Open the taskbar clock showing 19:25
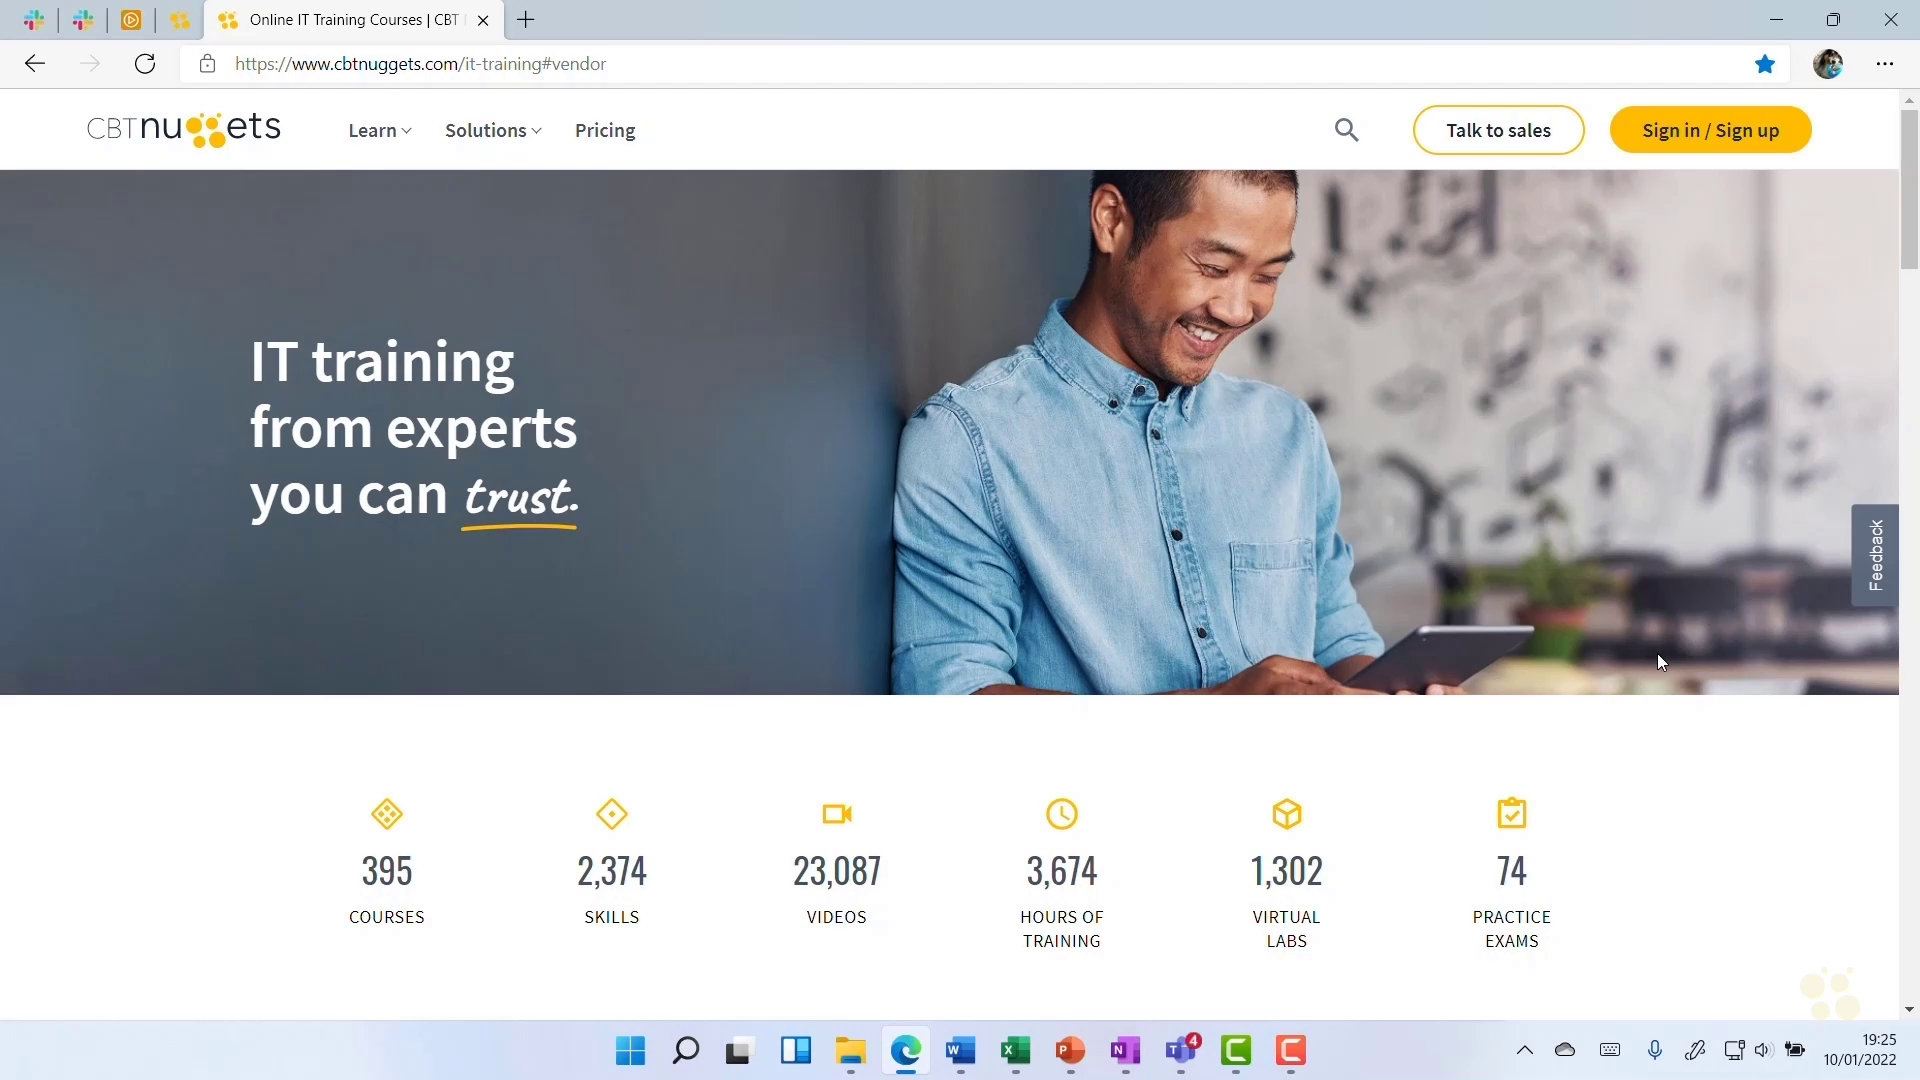Viewport: 1920px width, 1080px height. pos(1860,1050)
